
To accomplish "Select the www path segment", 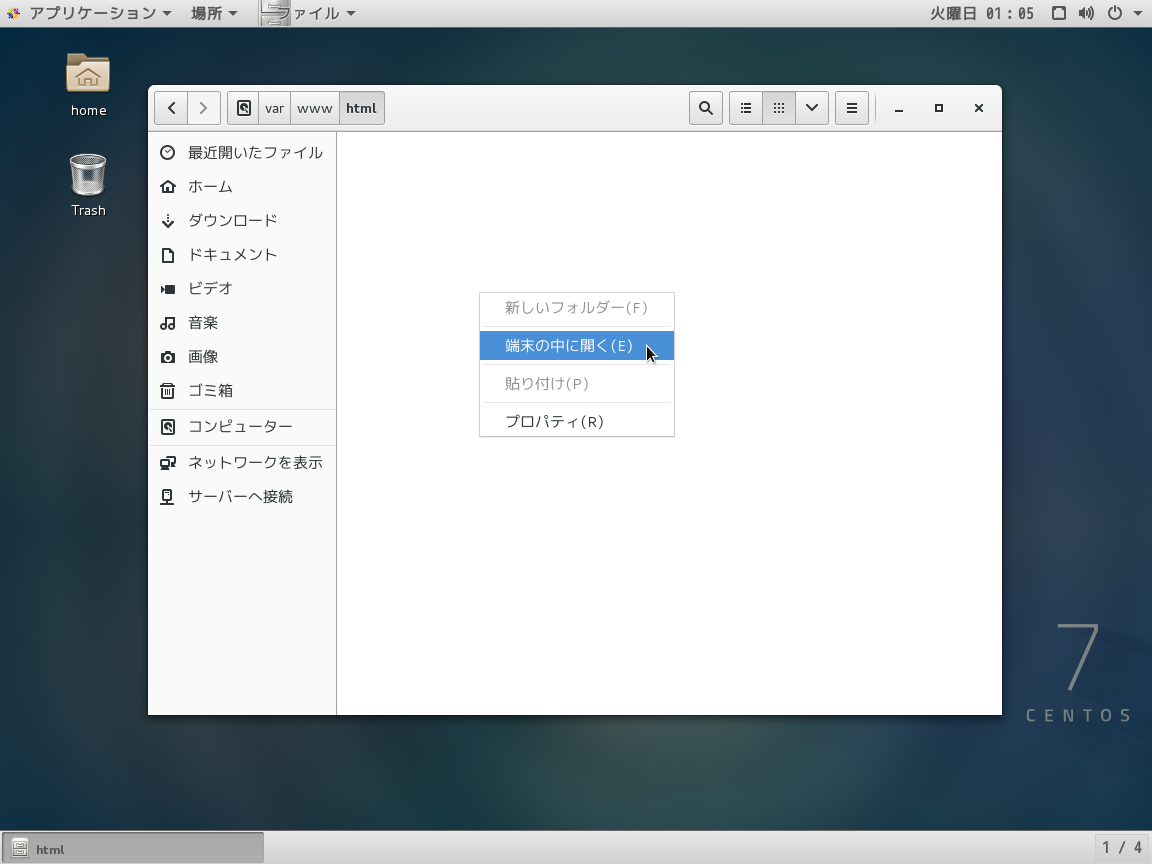I will tap(314, 108).
